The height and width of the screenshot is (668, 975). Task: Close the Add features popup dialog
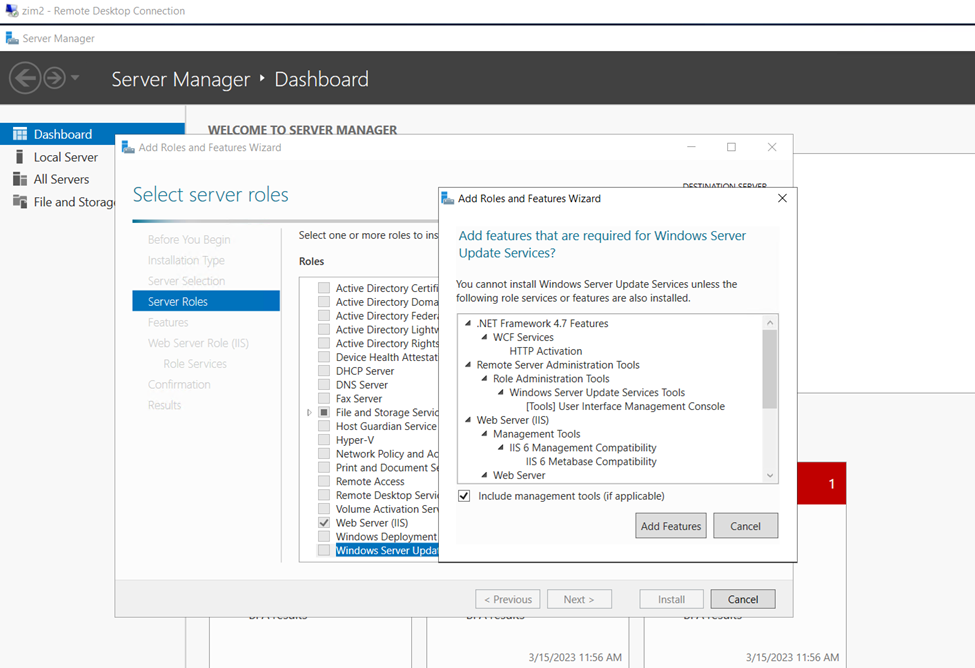782,198
